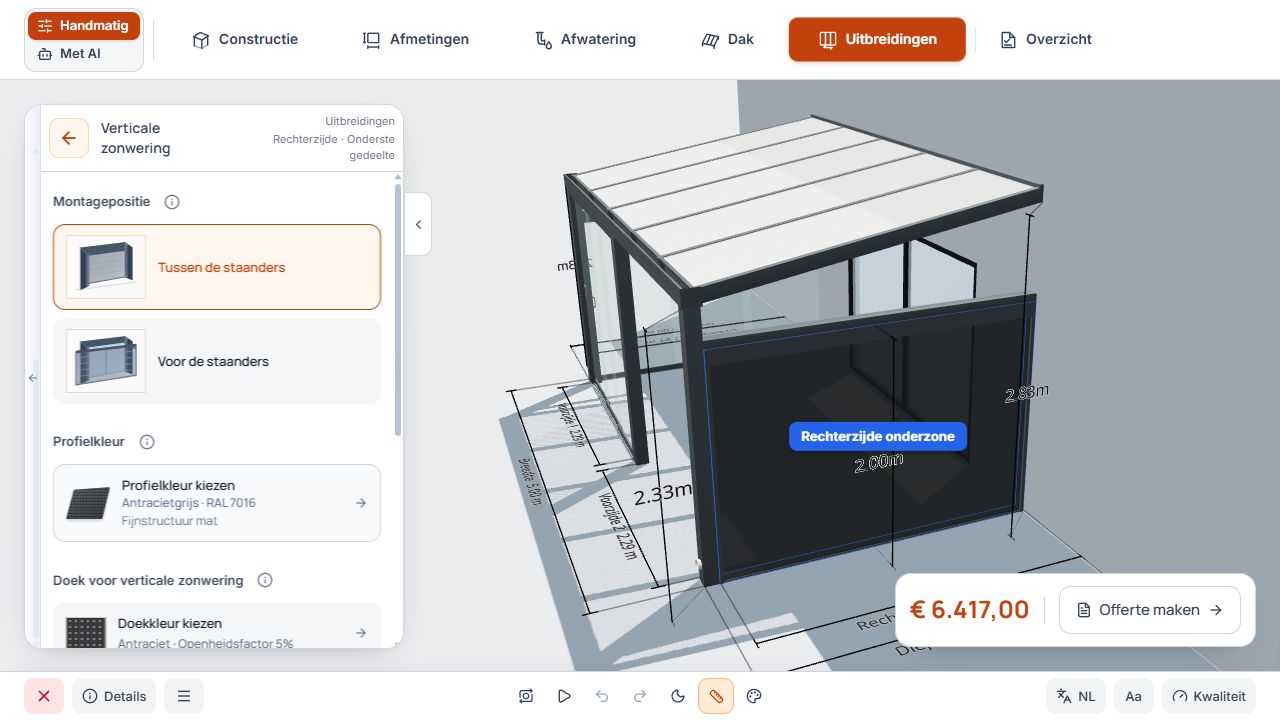The width and height of the screenshot is (1280, 720).
Task: Start the play animation
Action: click(564, 696)
